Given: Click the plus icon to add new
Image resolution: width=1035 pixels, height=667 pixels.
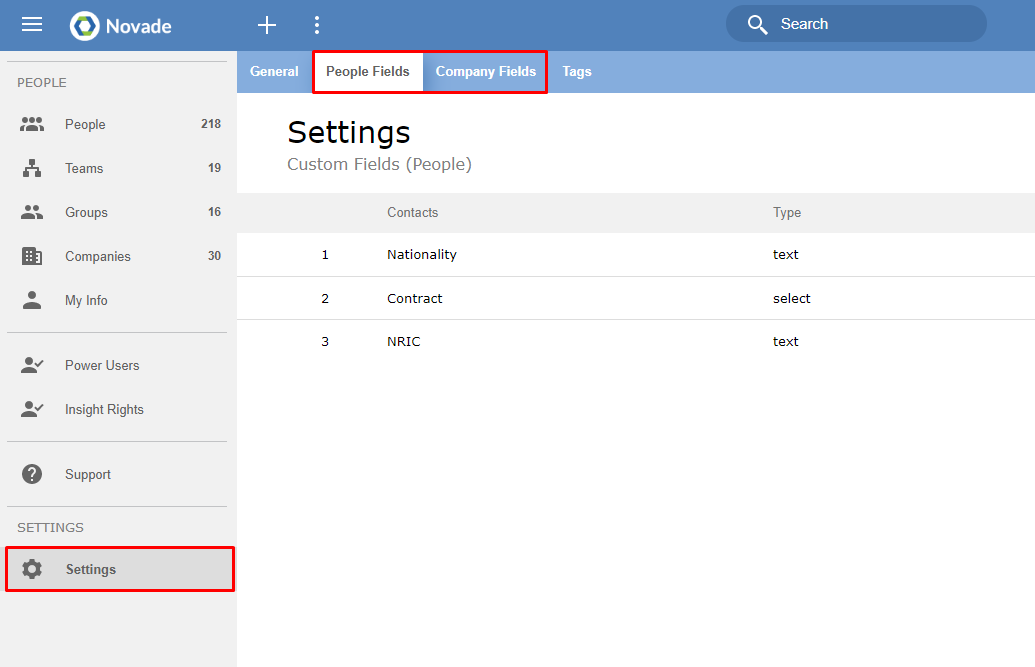Looking at the screenshot, I should click(266, 25).
